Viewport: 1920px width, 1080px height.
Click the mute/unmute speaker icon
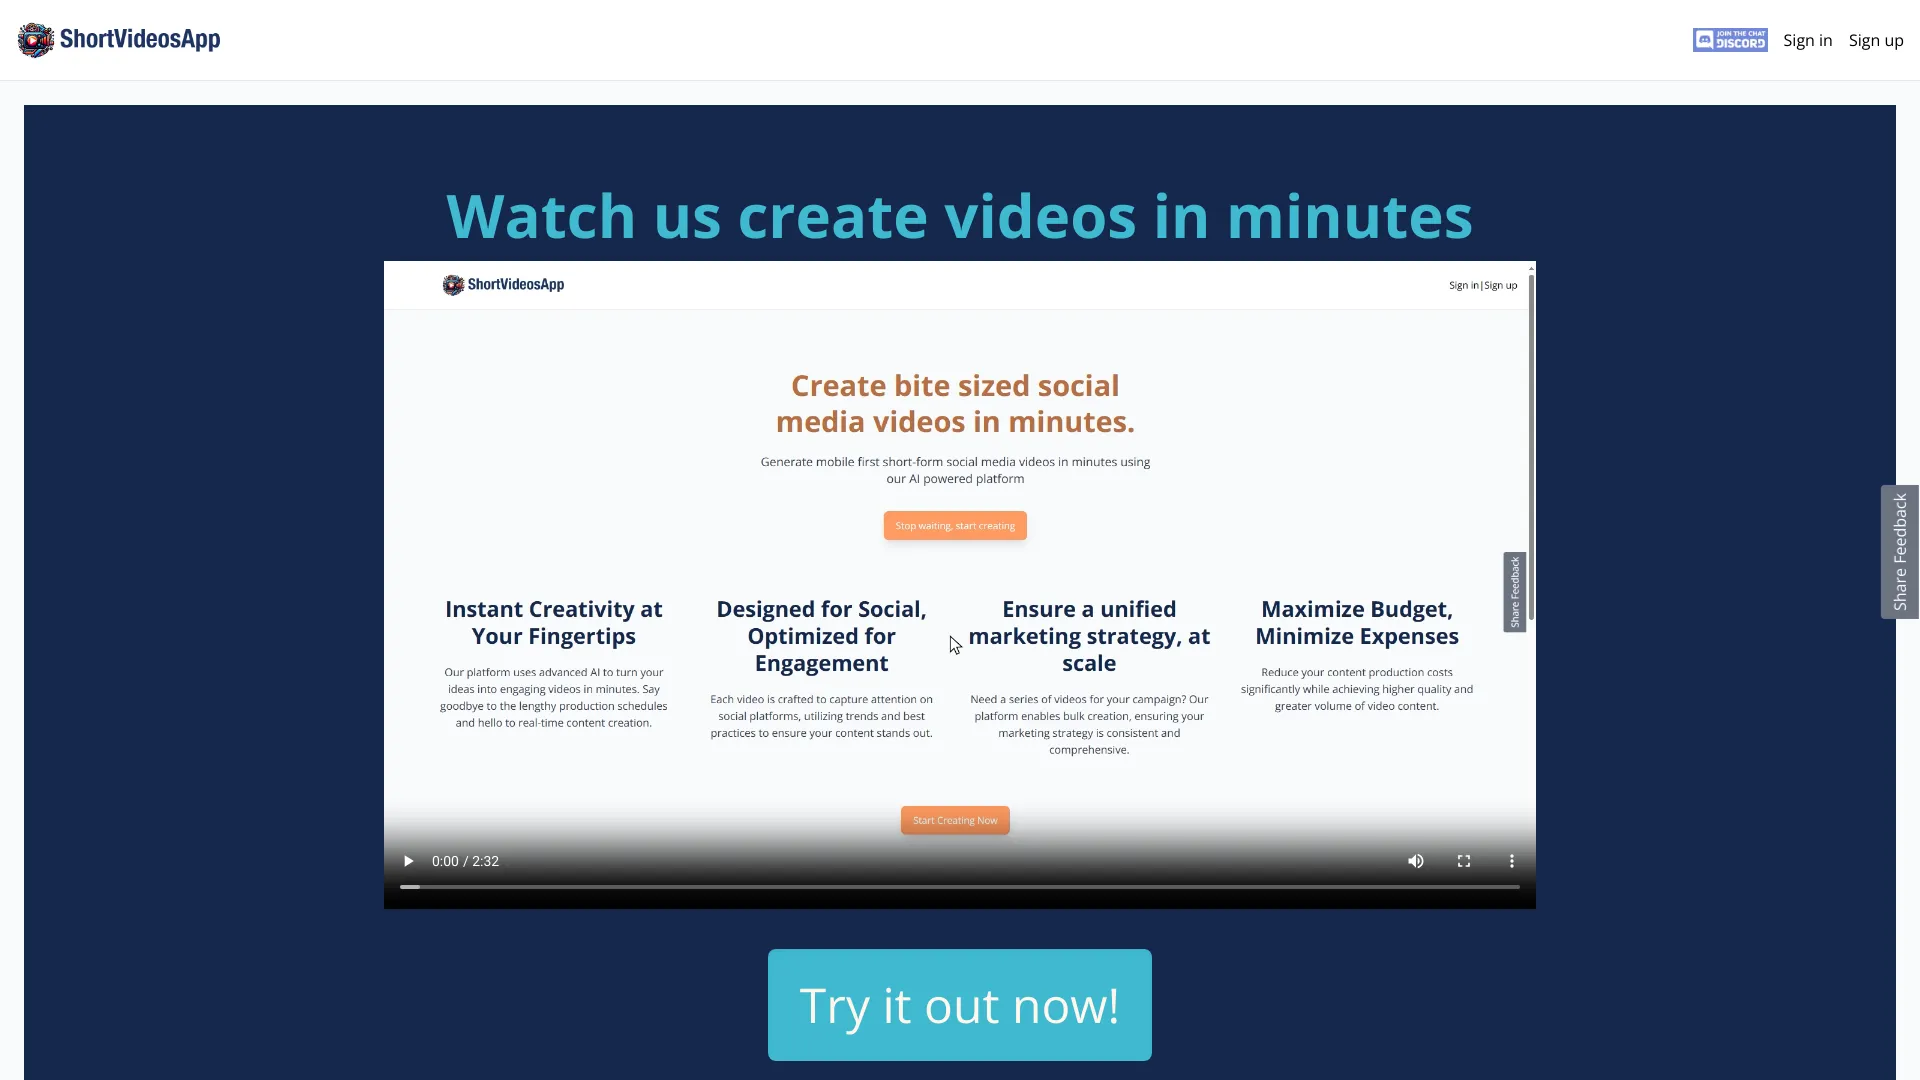click(1415, 860)
